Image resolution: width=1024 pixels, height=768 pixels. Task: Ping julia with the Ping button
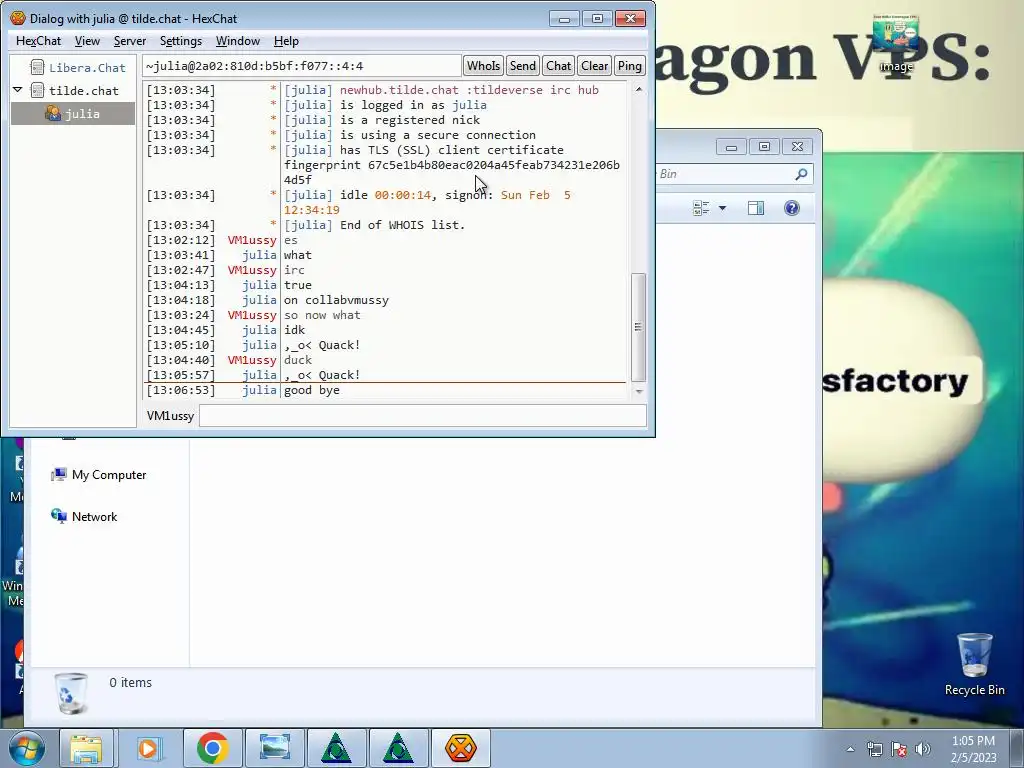pos(630,66)
